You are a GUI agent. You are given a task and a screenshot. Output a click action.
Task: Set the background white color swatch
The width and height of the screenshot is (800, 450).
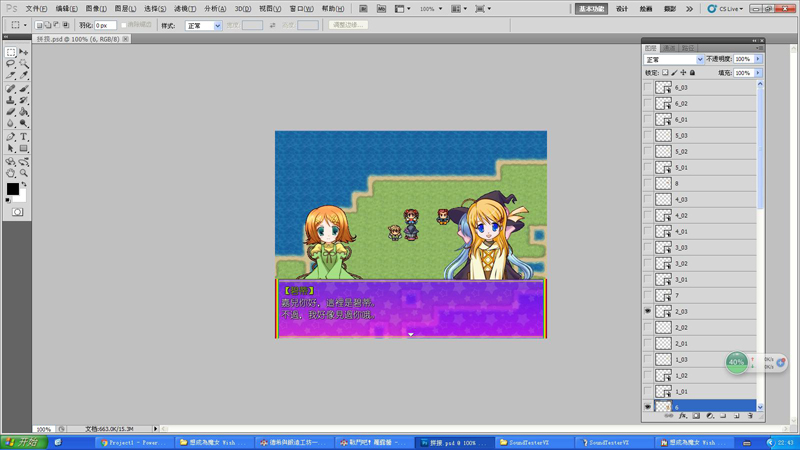[x=22, y=197]
